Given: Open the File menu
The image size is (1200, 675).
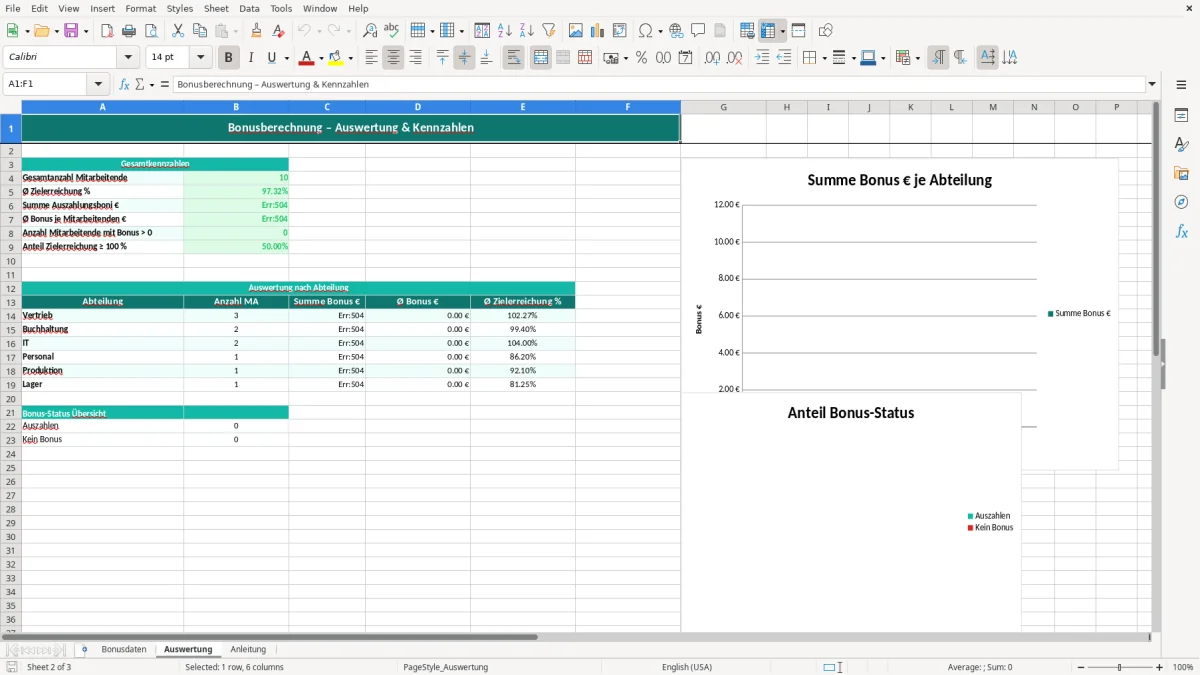Looking at the screenshot, I should point(13,8).
